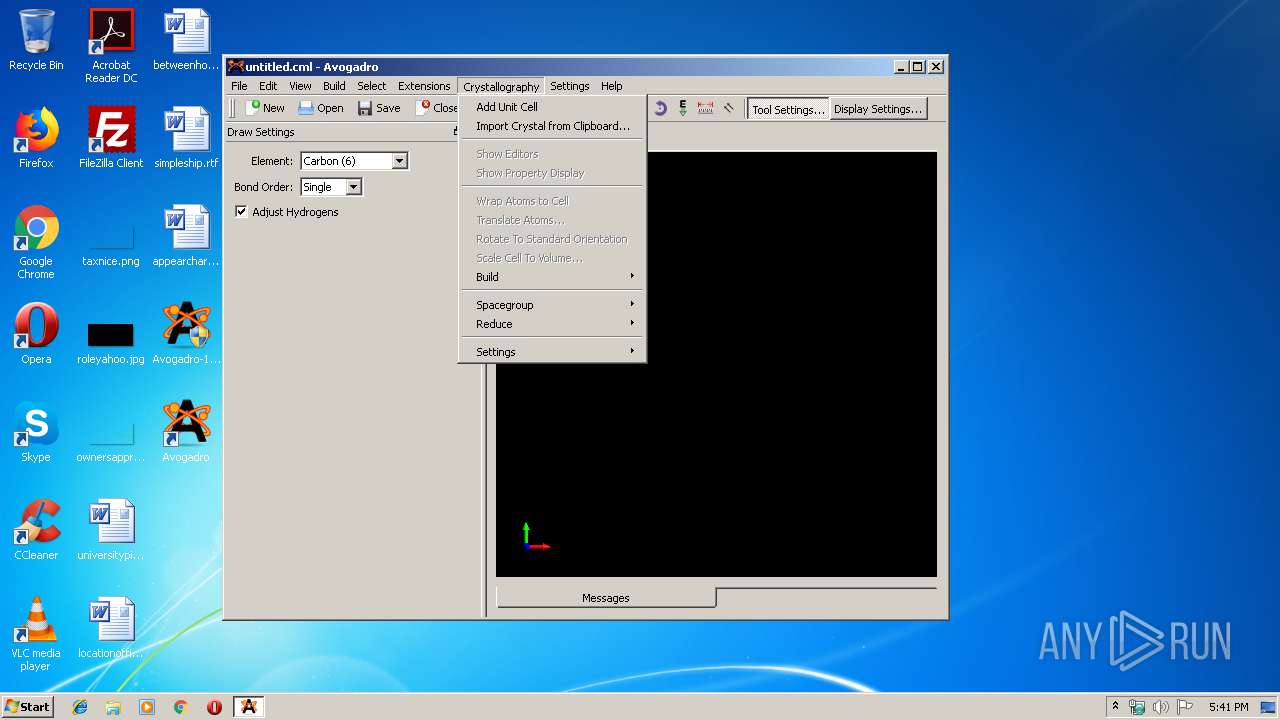Show hidden system tray icons
The height and width of the screenshot is (720, 1280).
[x=1115, y=707]
